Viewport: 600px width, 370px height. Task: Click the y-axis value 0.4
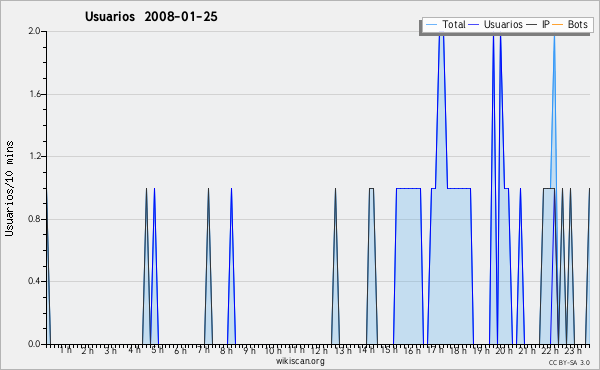tap(34, 281)
